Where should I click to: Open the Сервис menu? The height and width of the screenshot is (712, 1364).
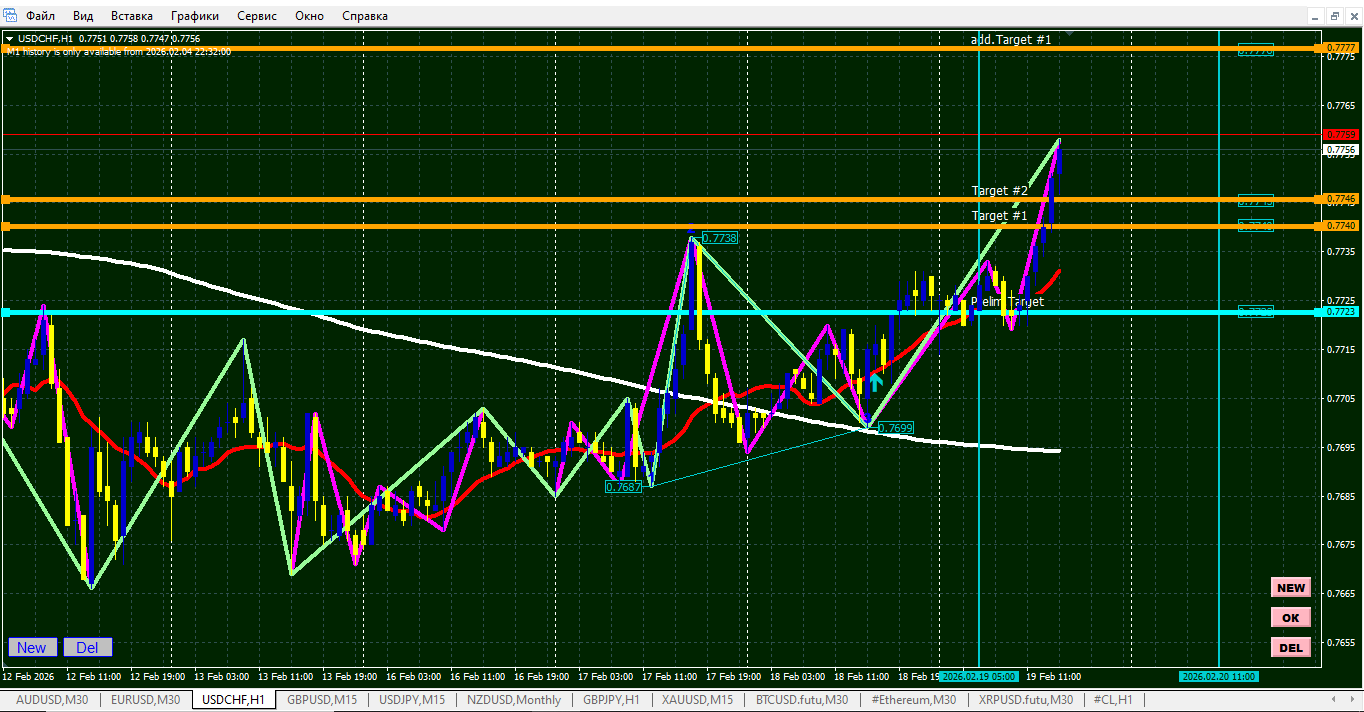pos(258,16)
